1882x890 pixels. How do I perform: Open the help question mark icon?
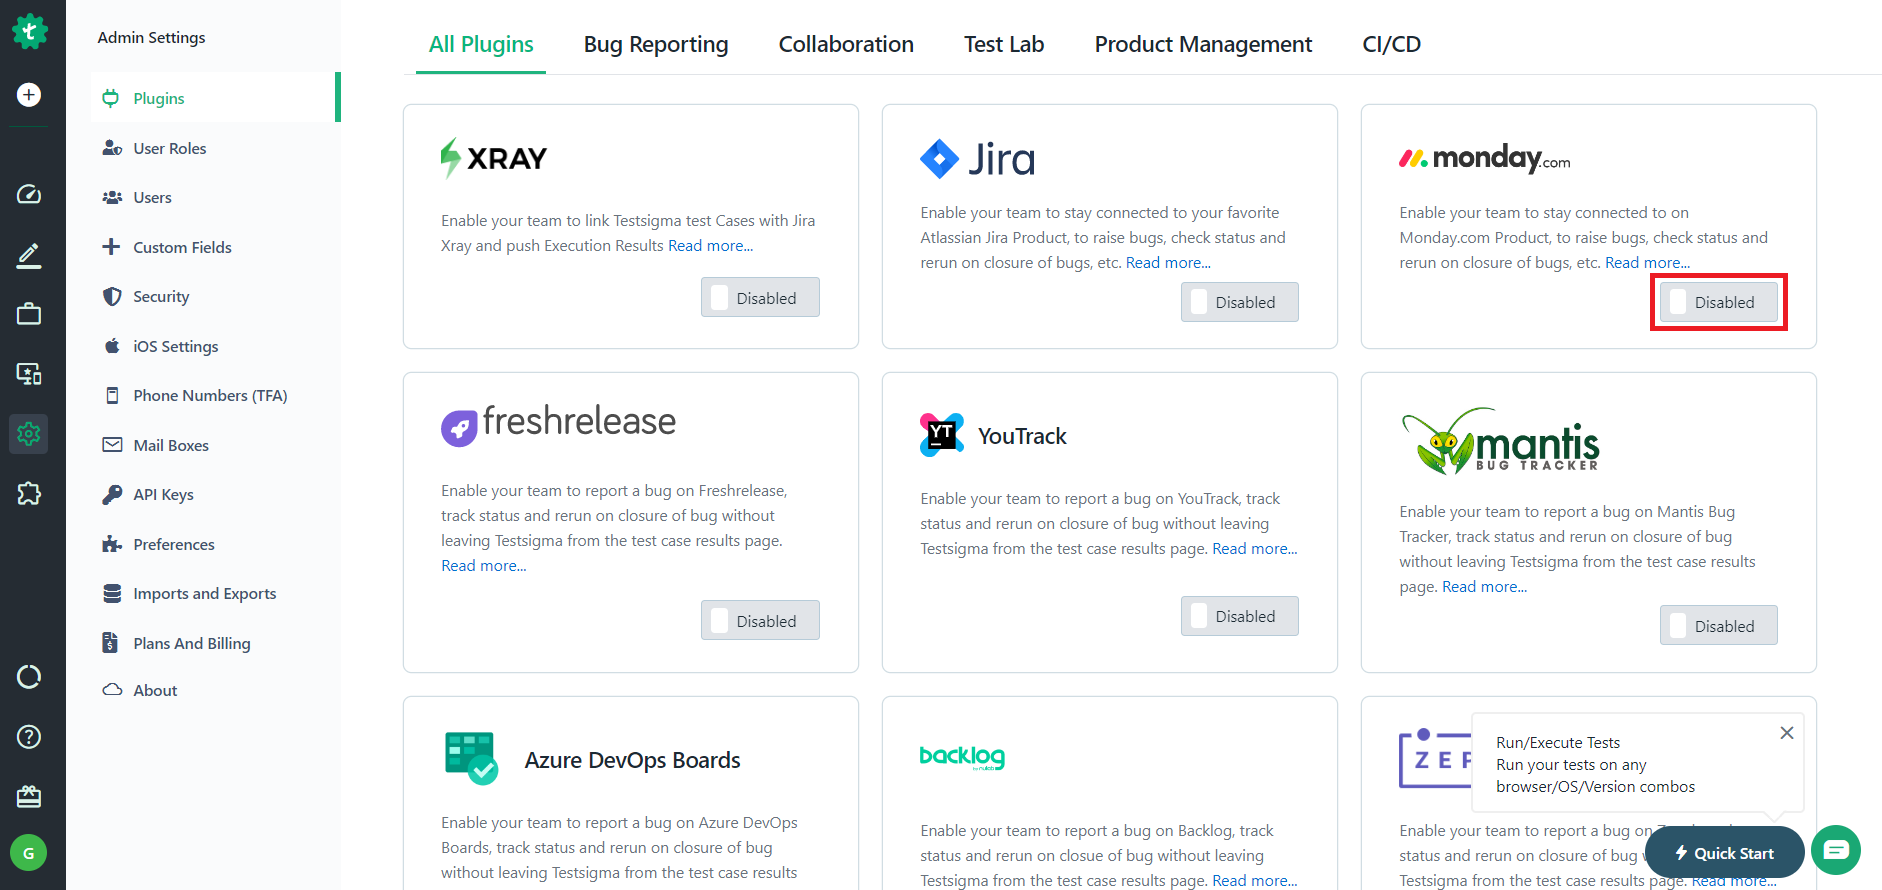pyautogui.click(x=29, y=737)
